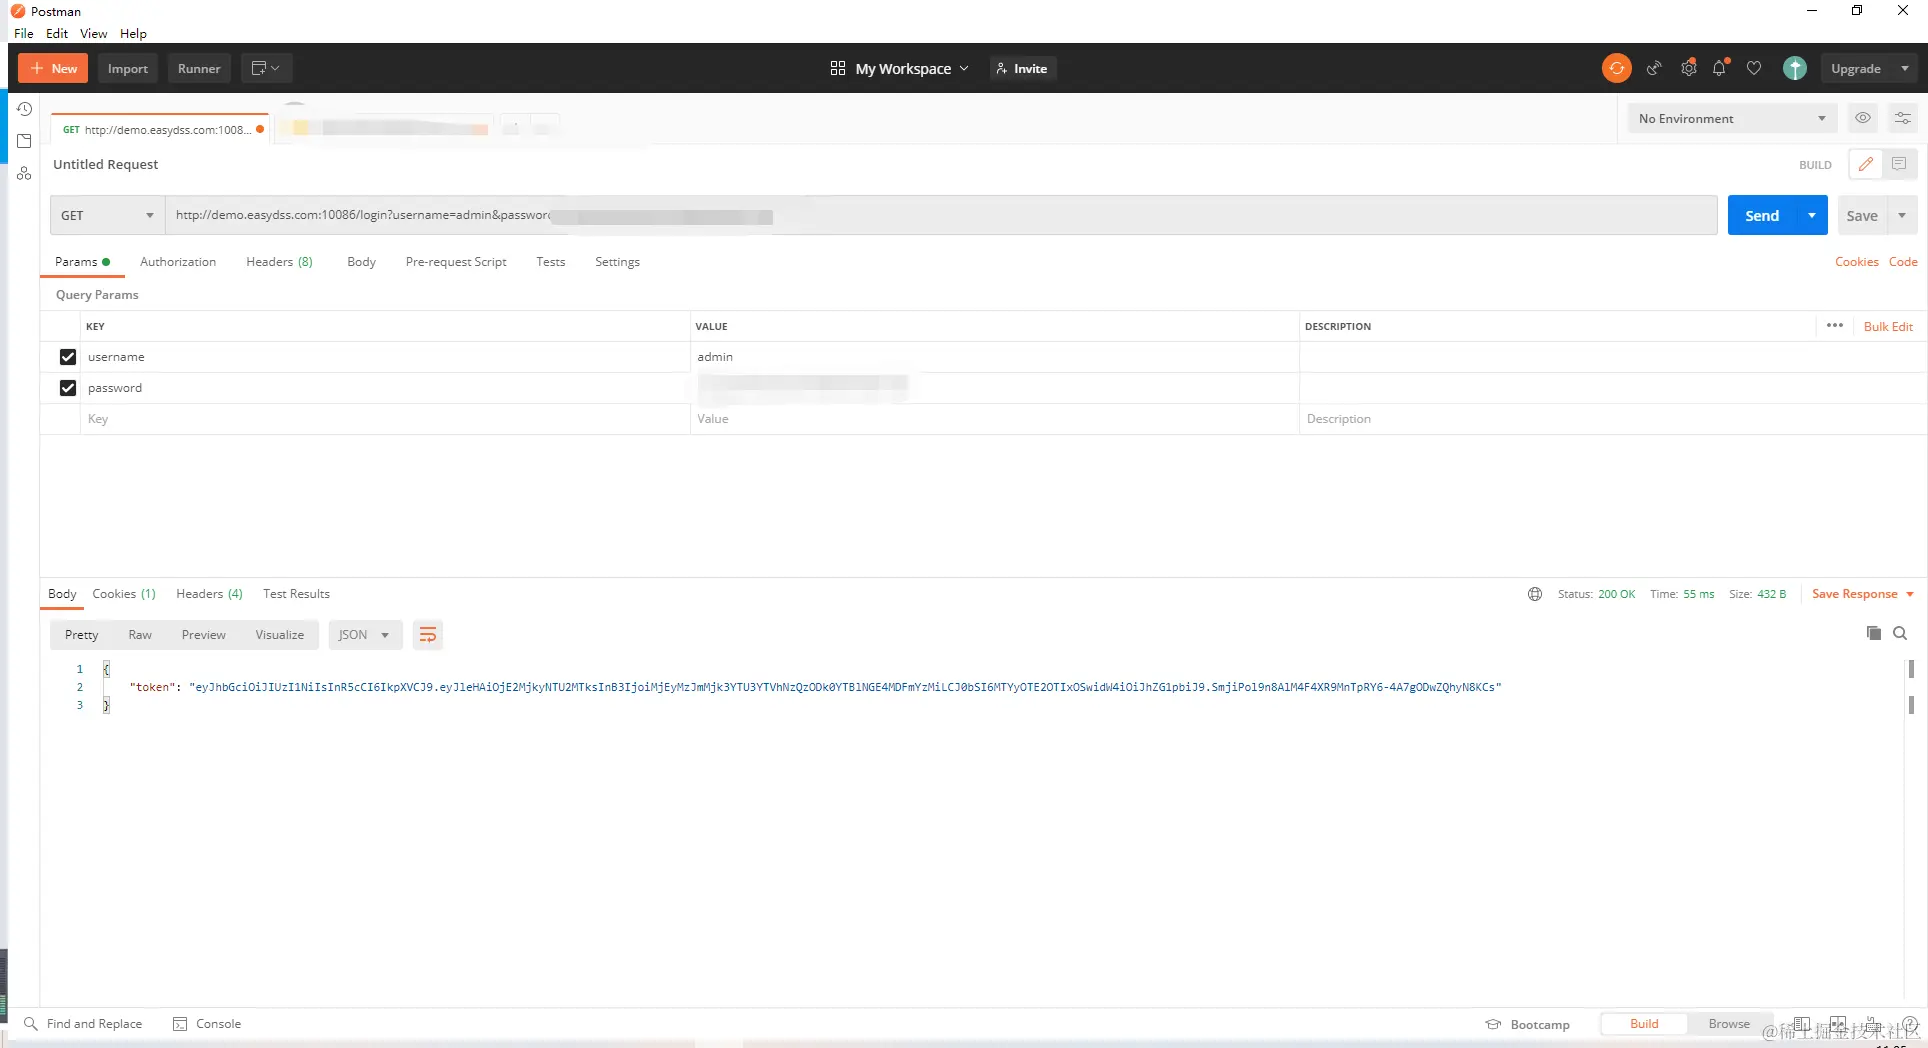Click the pencil edit icon beside BUILD
Image resolution: width=1928 pixels, height=1048 pixels.
[1866, 164]
